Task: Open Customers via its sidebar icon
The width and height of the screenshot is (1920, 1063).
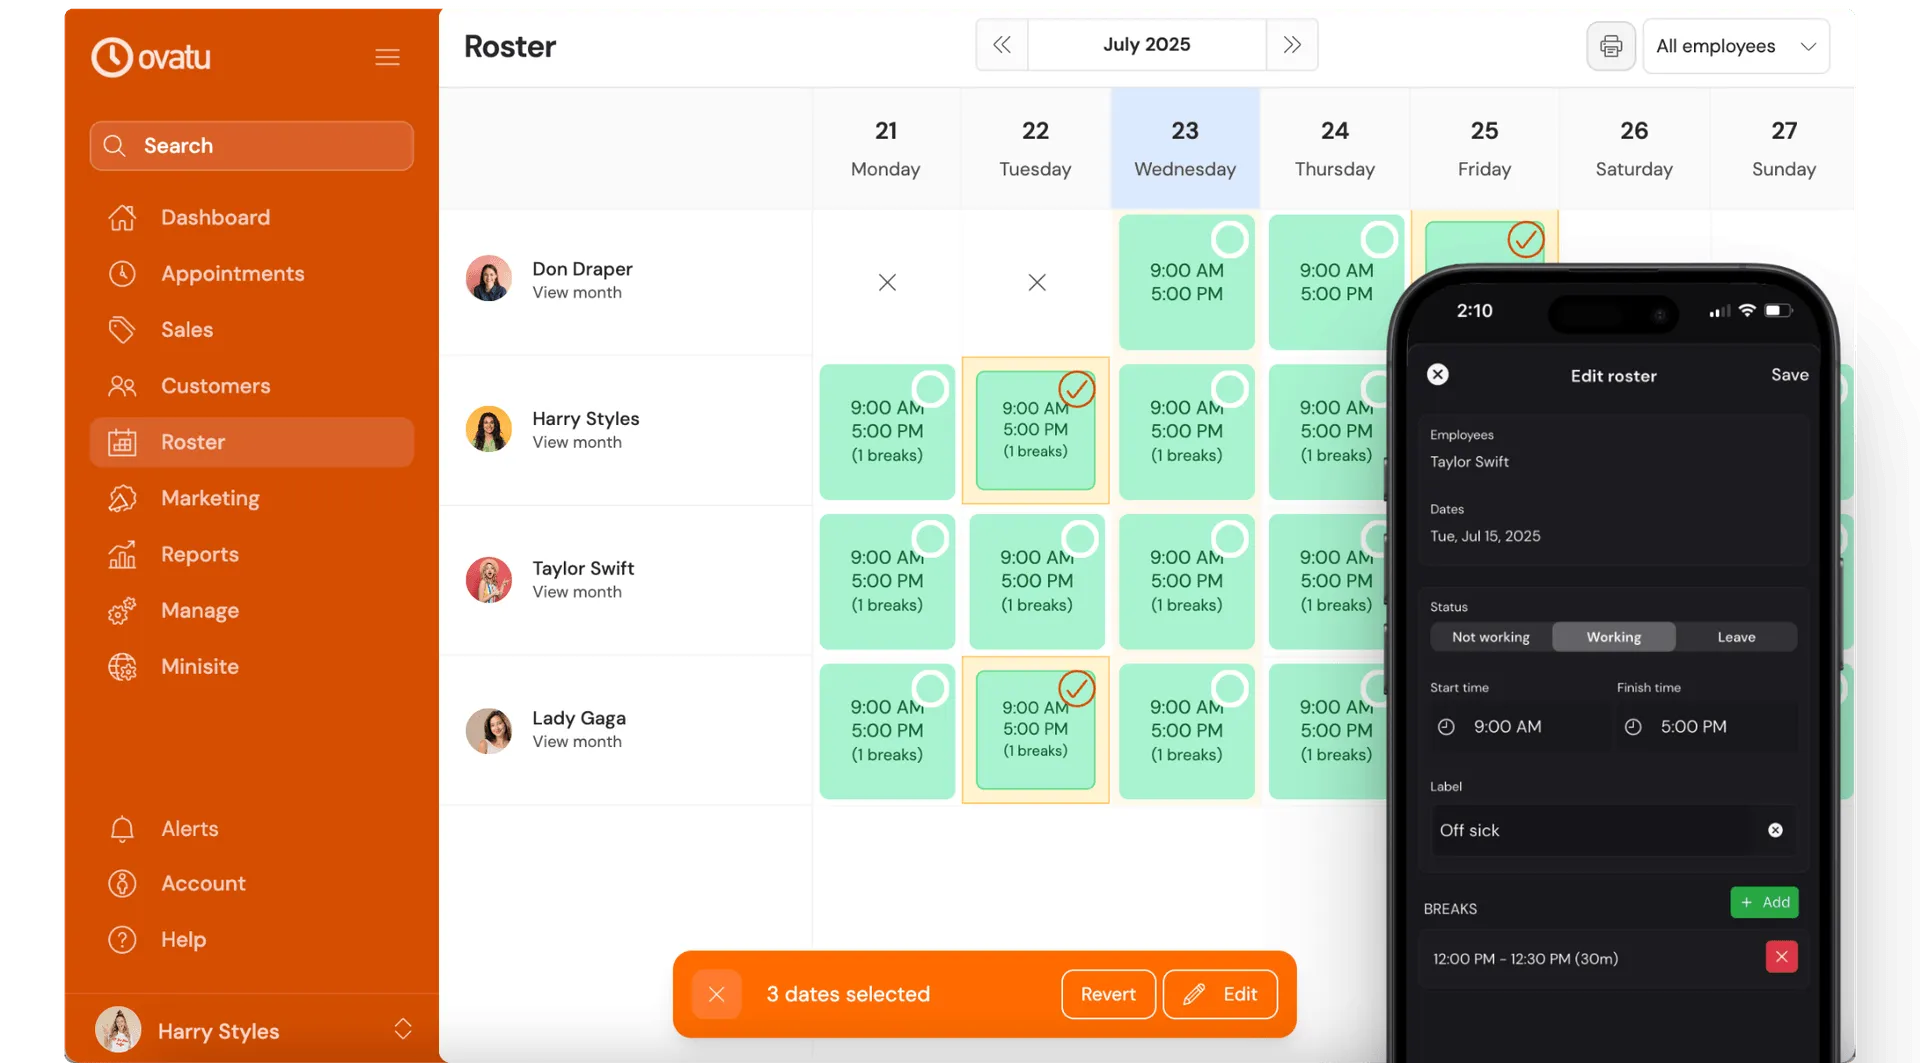Action: click(x=122, y=386)
